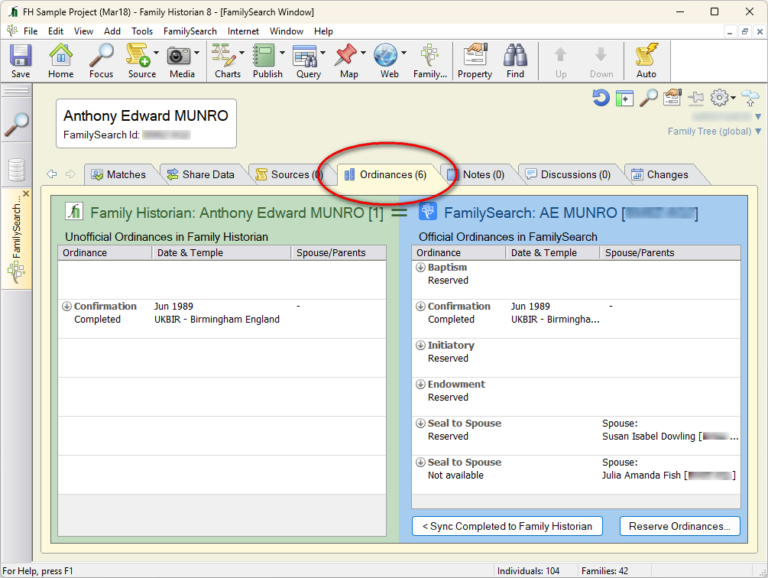Click the pin icon in top-right toolbar
This screenshot has height=578, width=768.
click(696, 98)
